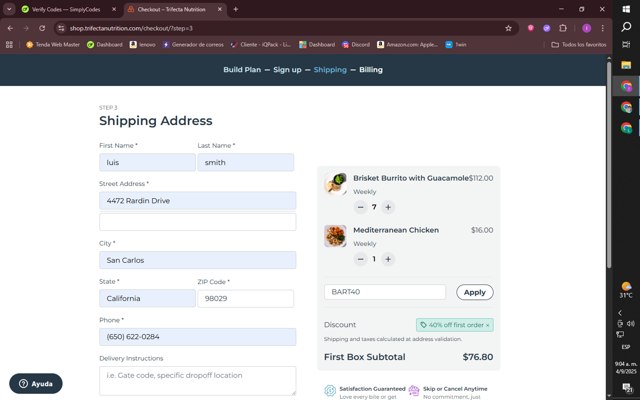
Task: Click the Skip or Cancel Anytime icon
Action: point(414,391)
